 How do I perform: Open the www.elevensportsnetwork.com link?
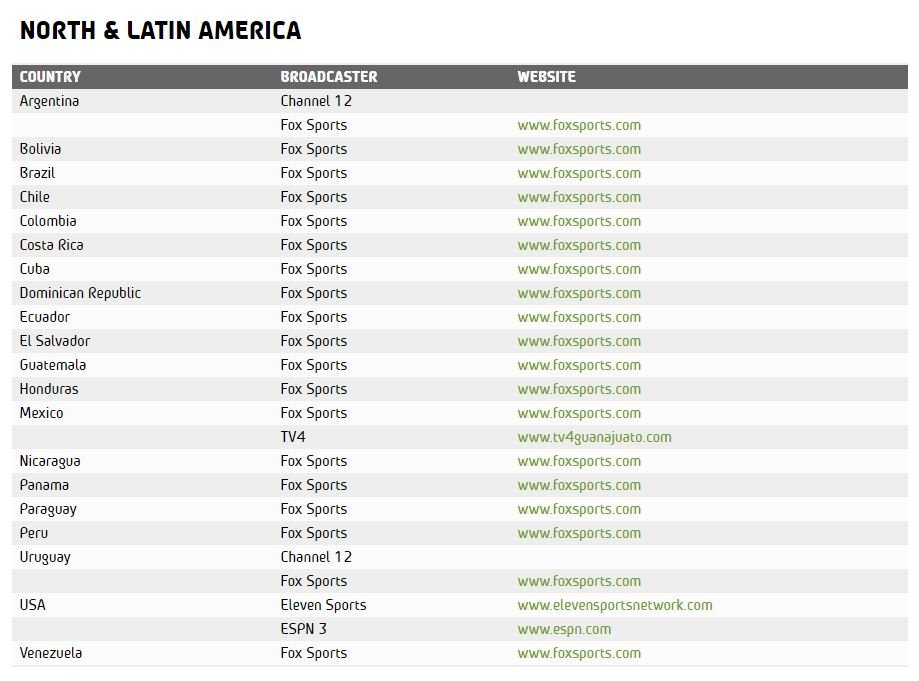click(x=615, y=605)
